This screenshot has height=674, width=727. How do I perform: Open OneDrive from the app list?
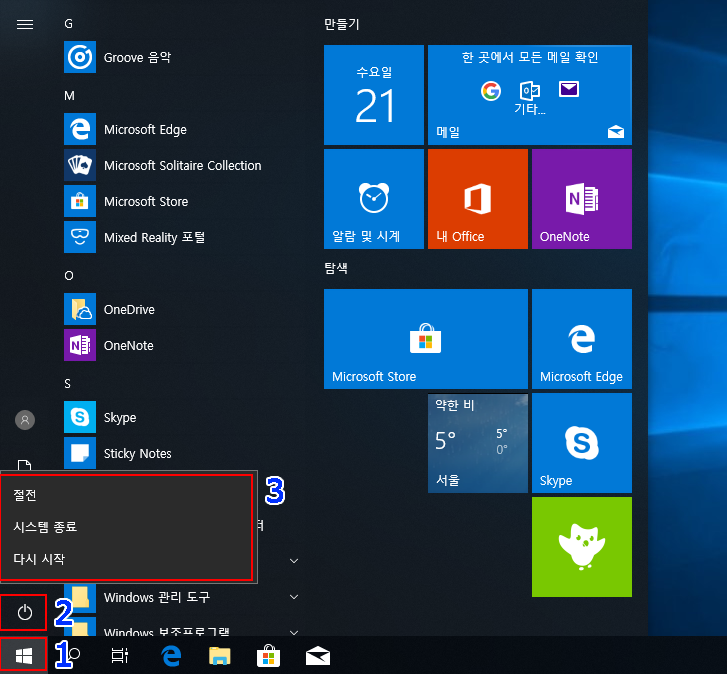point(129,310)
